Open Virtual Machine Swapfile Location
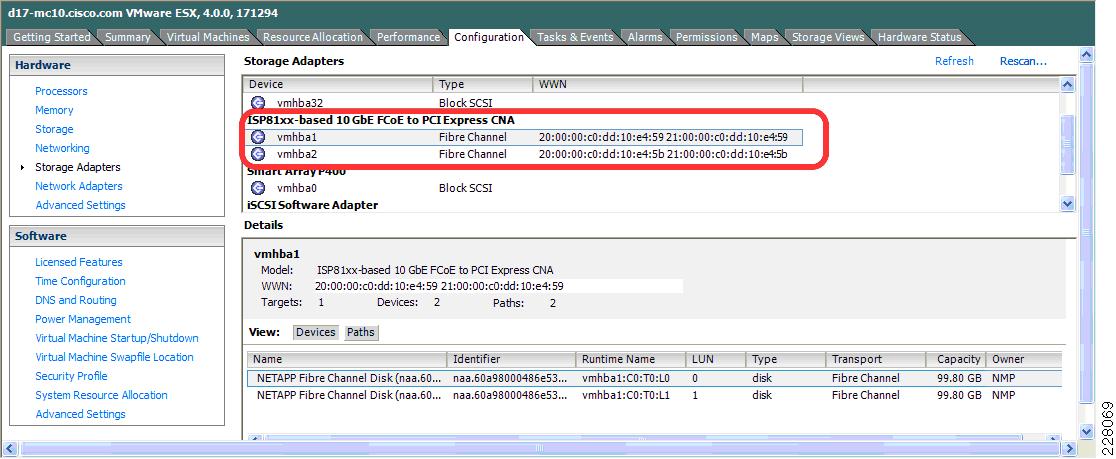Screen dimensions: 1116x459 114,357
